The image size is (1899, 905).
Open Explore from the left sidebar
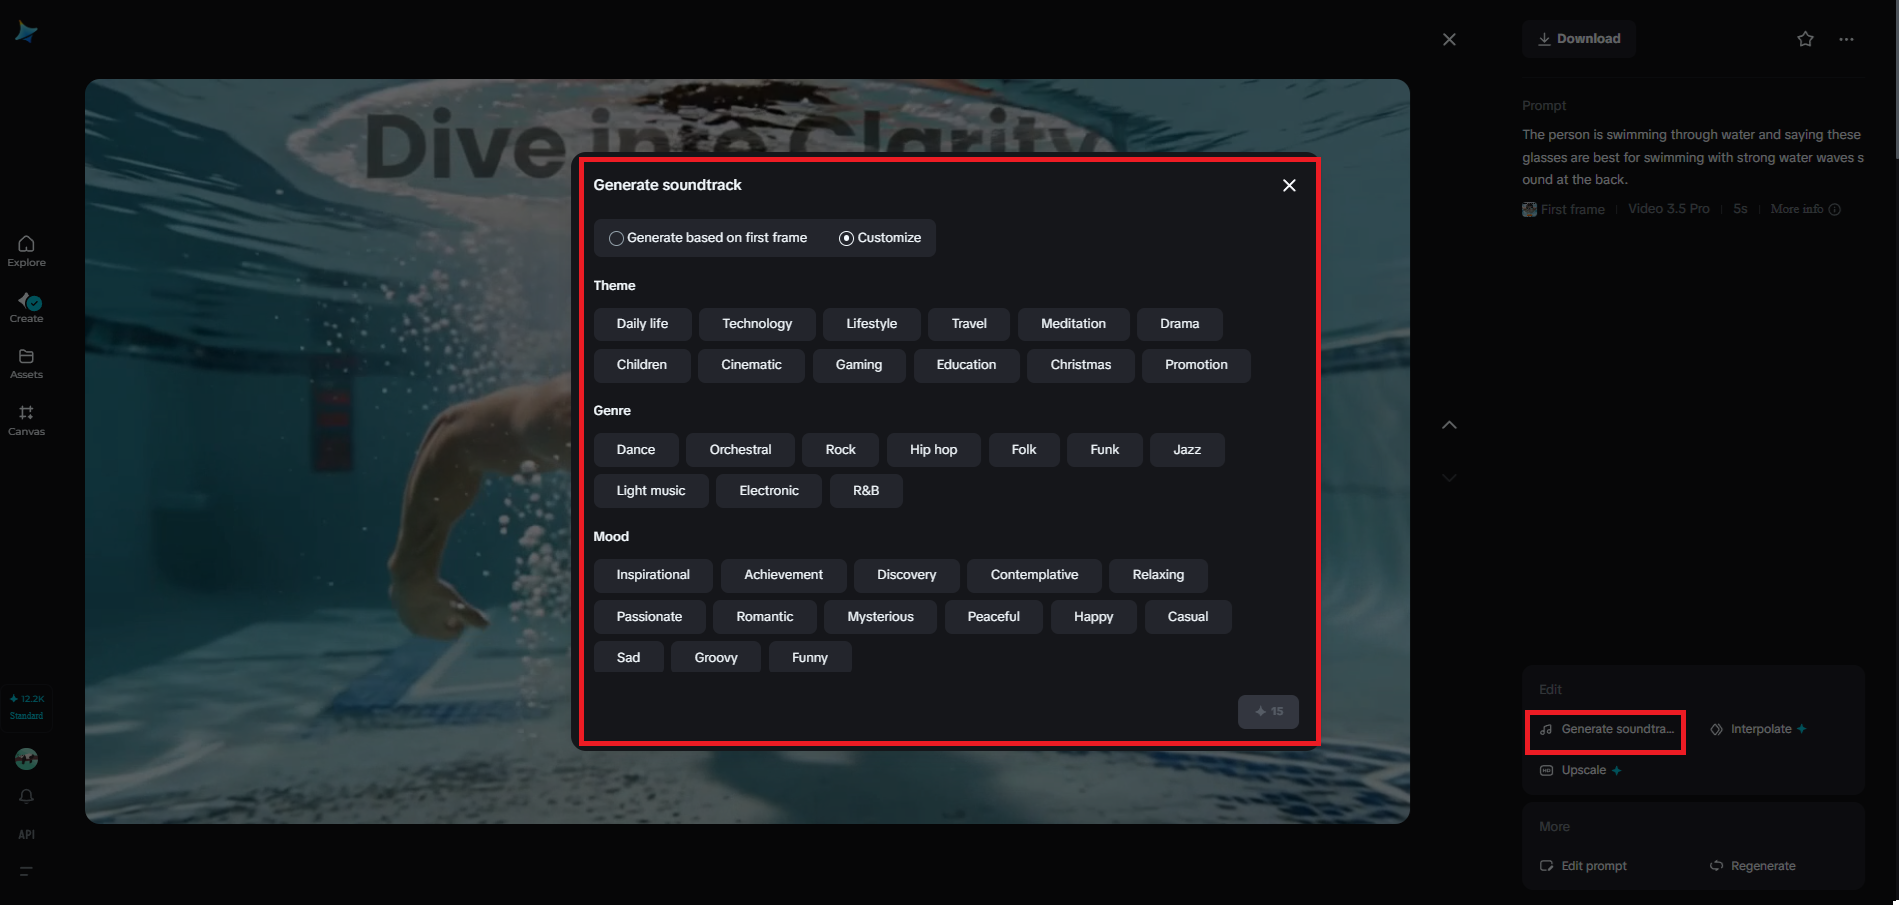coord(26,250)
